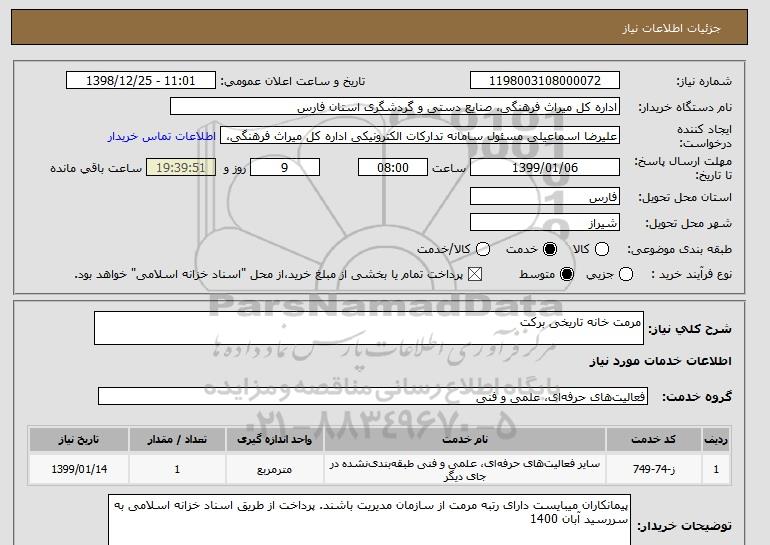
Task: Toggle the Islamic treasury payment checkbox
Action: (x=474, y=274)
